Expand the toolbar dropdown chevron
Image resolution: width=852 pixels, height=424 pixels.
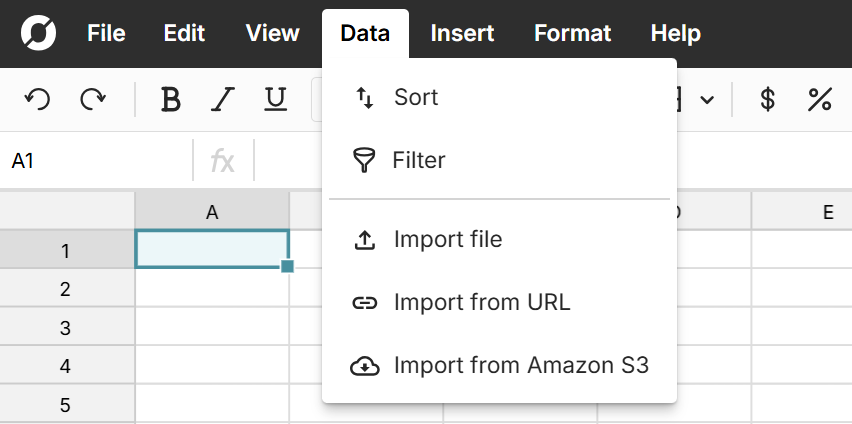707,100
